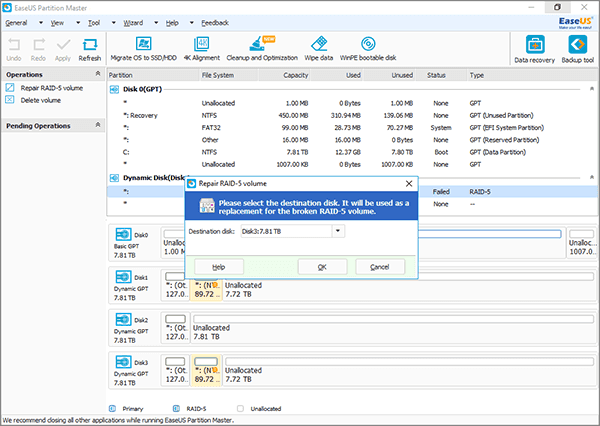600x426 pixels.
Task: Sort by the Capacity column header
Action: [284, 75]
